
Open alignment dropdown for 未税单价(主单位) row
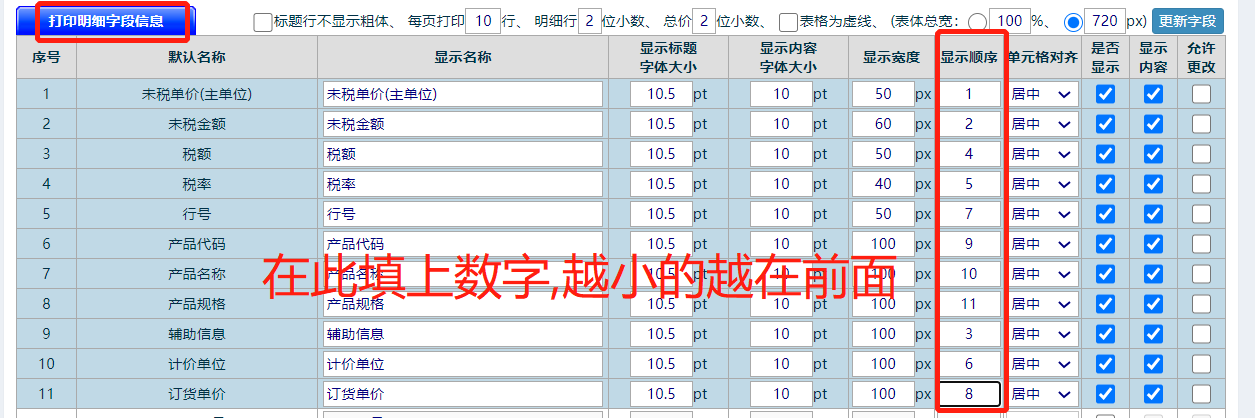[x=1042, y=95]
